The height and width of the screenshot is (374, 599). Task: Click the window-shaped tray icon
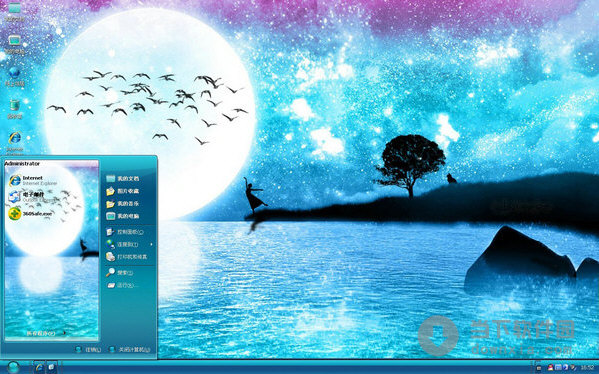point(558,368)
